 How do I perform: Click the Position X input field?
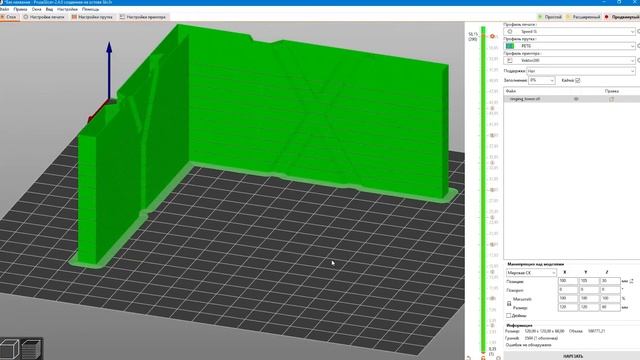[x=568, y=281]
